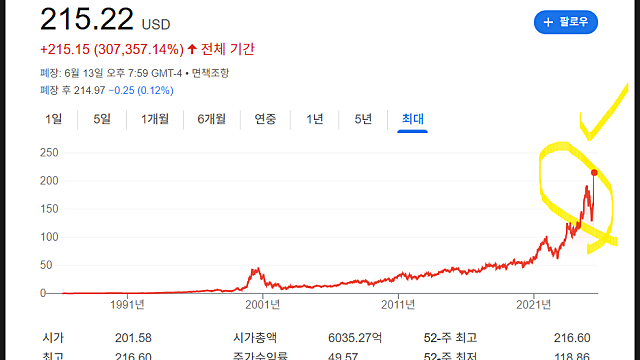This screenshot has height=360, width=640.
Task: Choose the 연중 year-to-date tab
Action: [265, 119]
